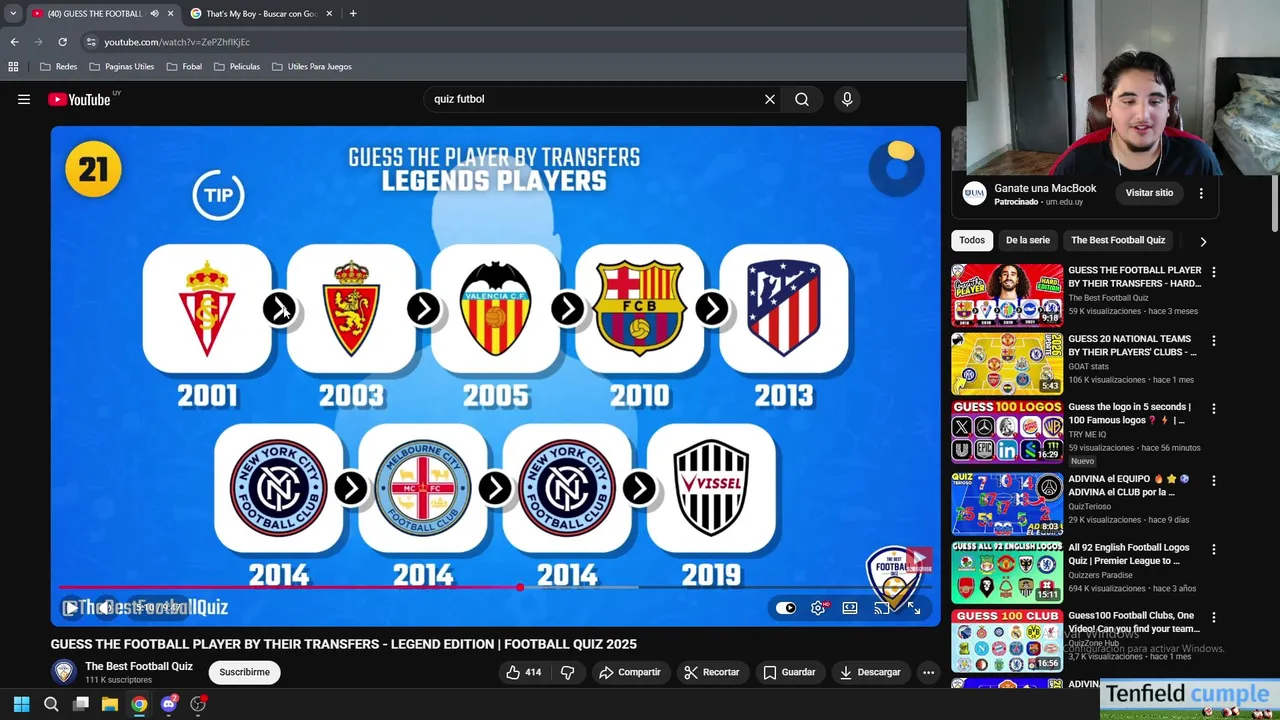Open The Best Football Quiz channel avatar
This screenshot has height=720, width=1280.
[64, 672]
